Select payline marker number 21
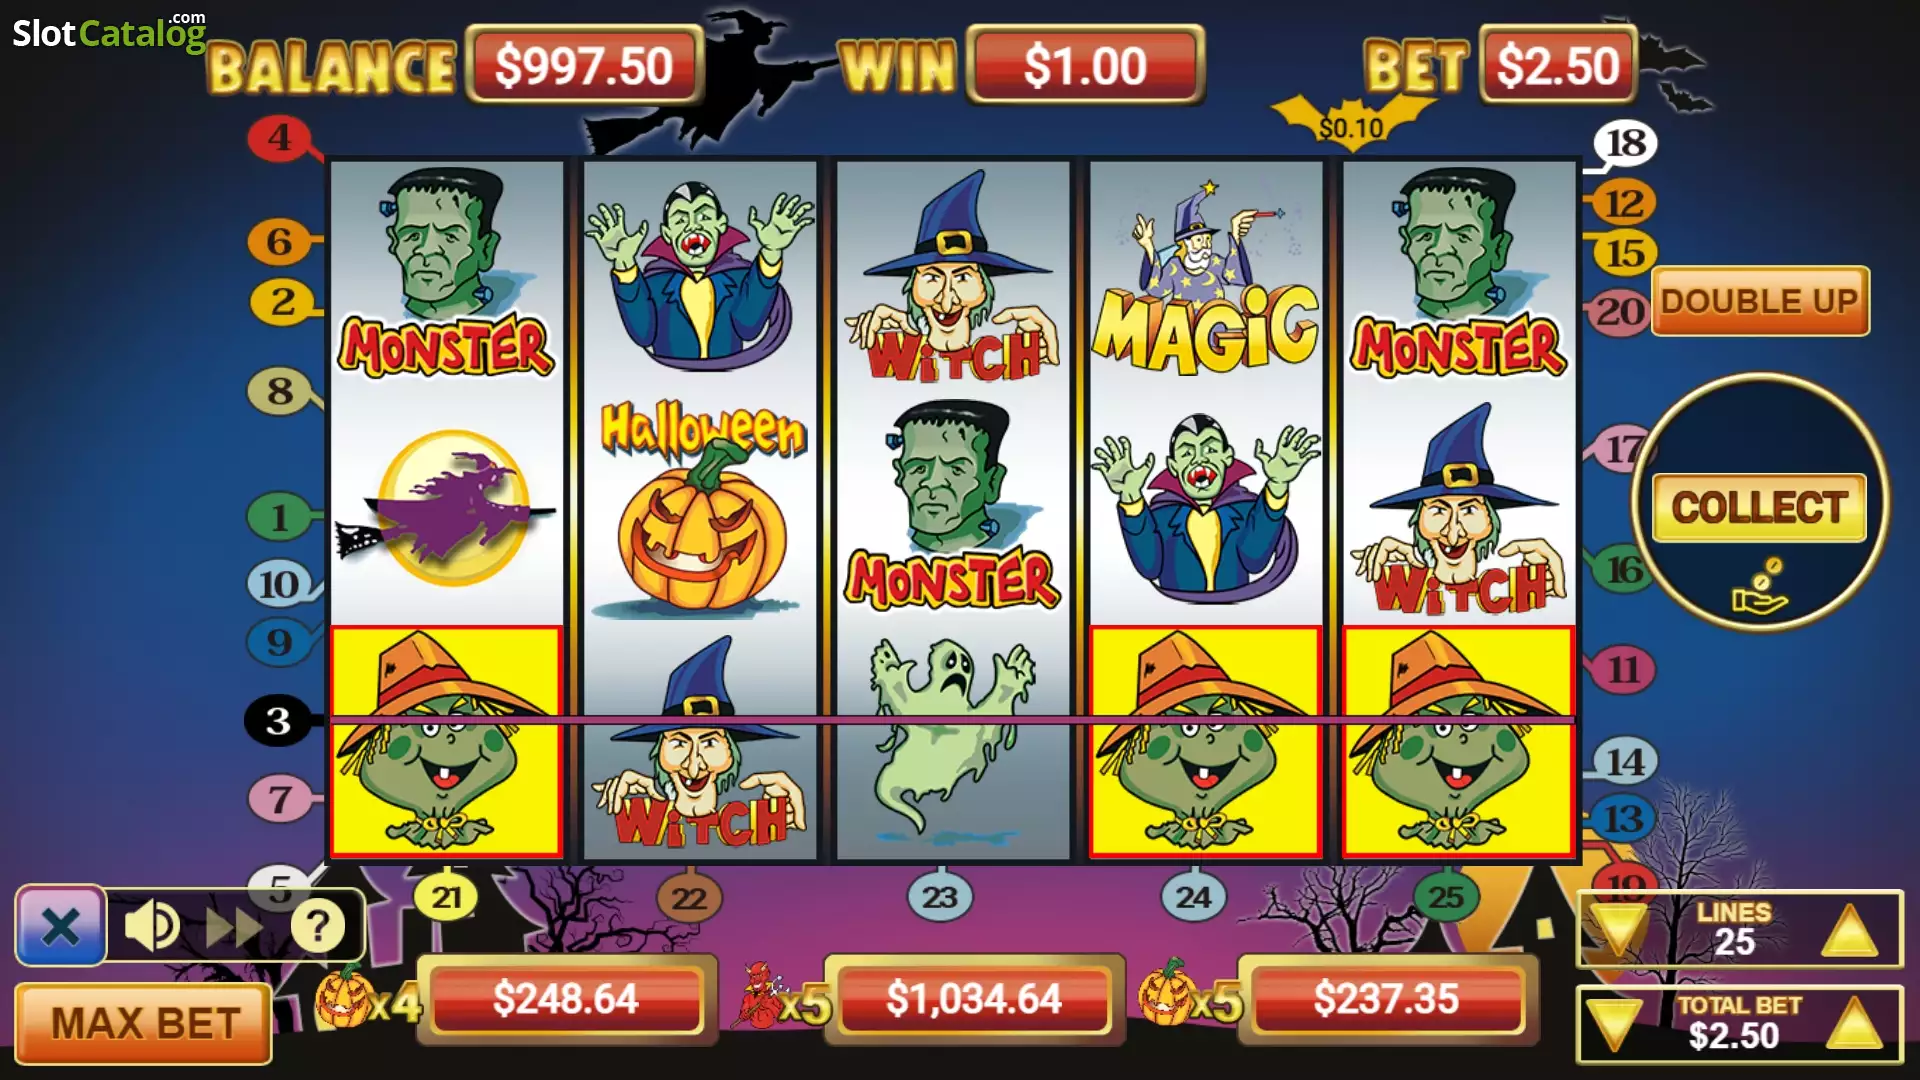1920x1080 pixels. tap(446, 897)
